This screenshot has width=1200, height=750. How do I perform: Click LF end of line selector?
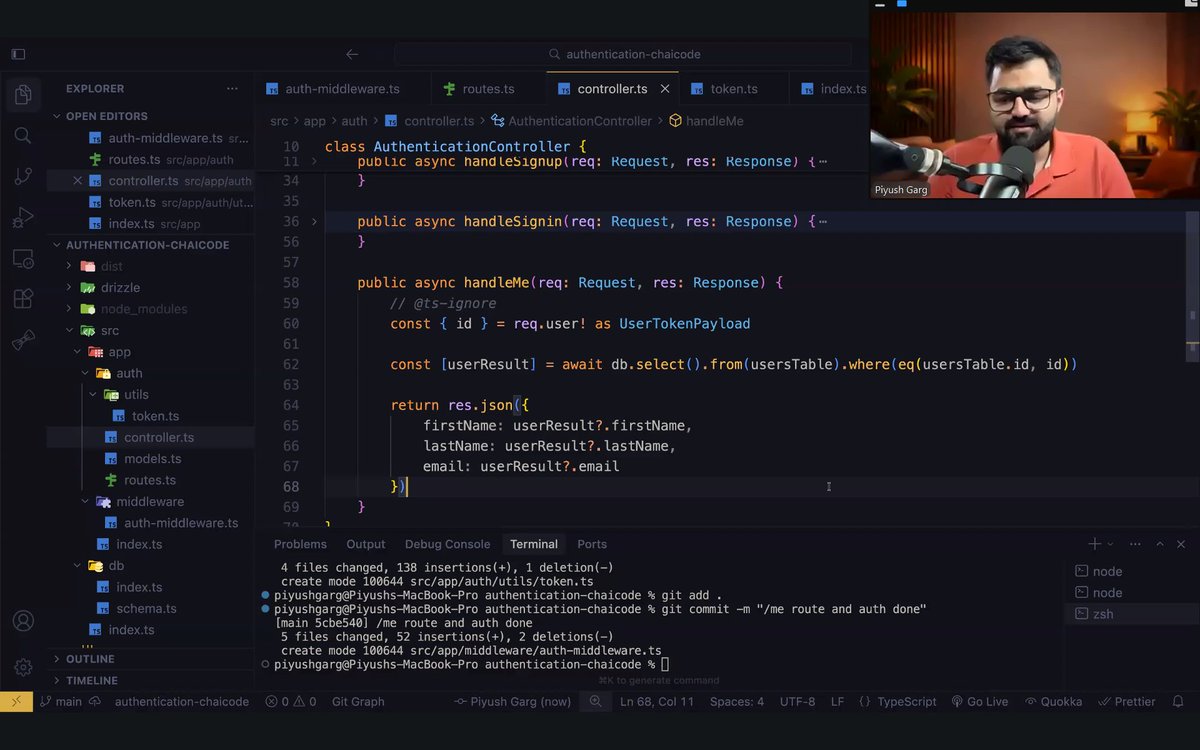tap(837, 701)
